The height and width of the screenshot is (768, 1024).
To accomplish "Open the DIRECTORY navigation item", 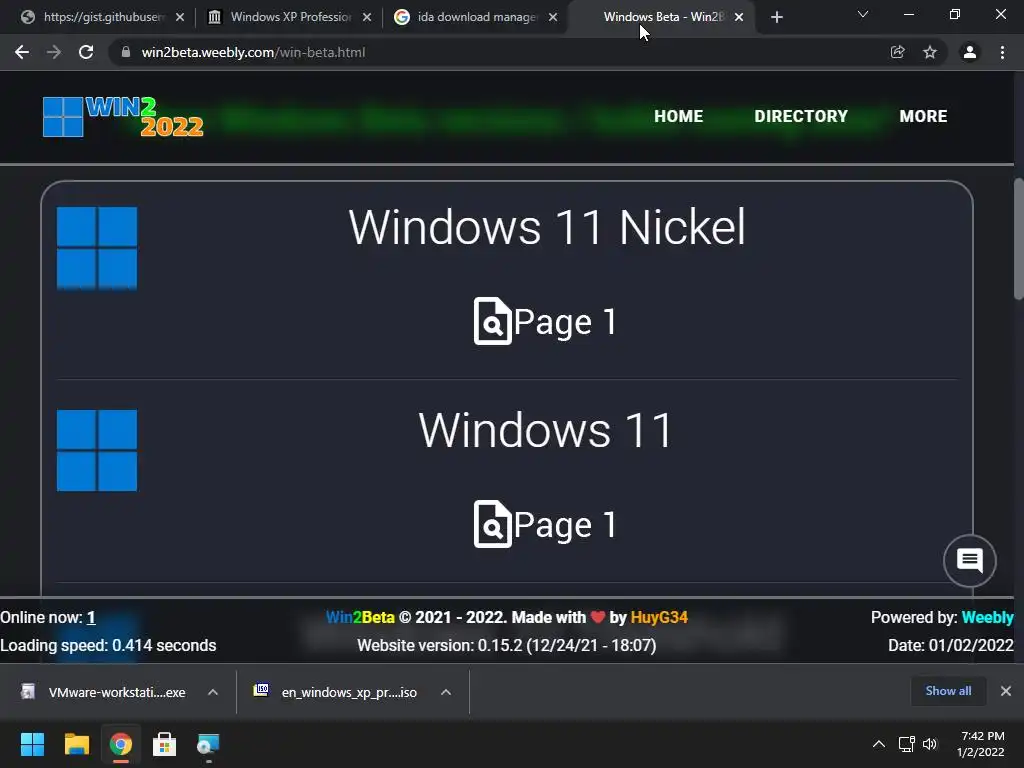I will pyautogui.click(x=801, y=116).
